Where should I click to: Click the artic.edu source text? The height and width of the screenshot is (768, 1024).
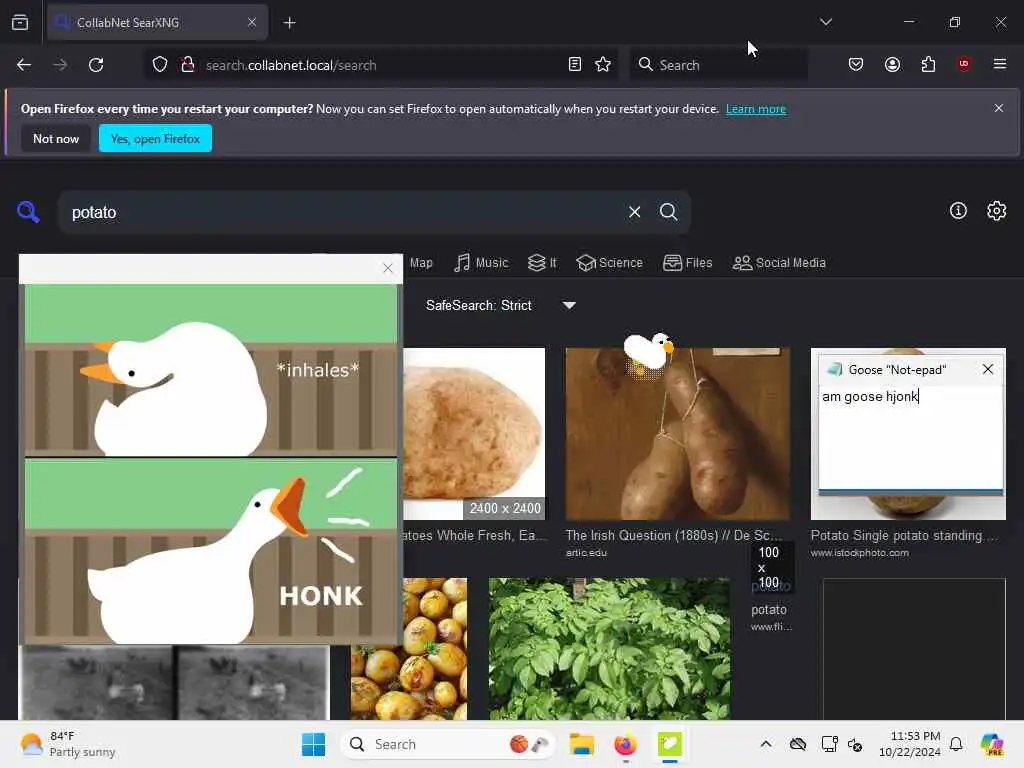(586, 552)
